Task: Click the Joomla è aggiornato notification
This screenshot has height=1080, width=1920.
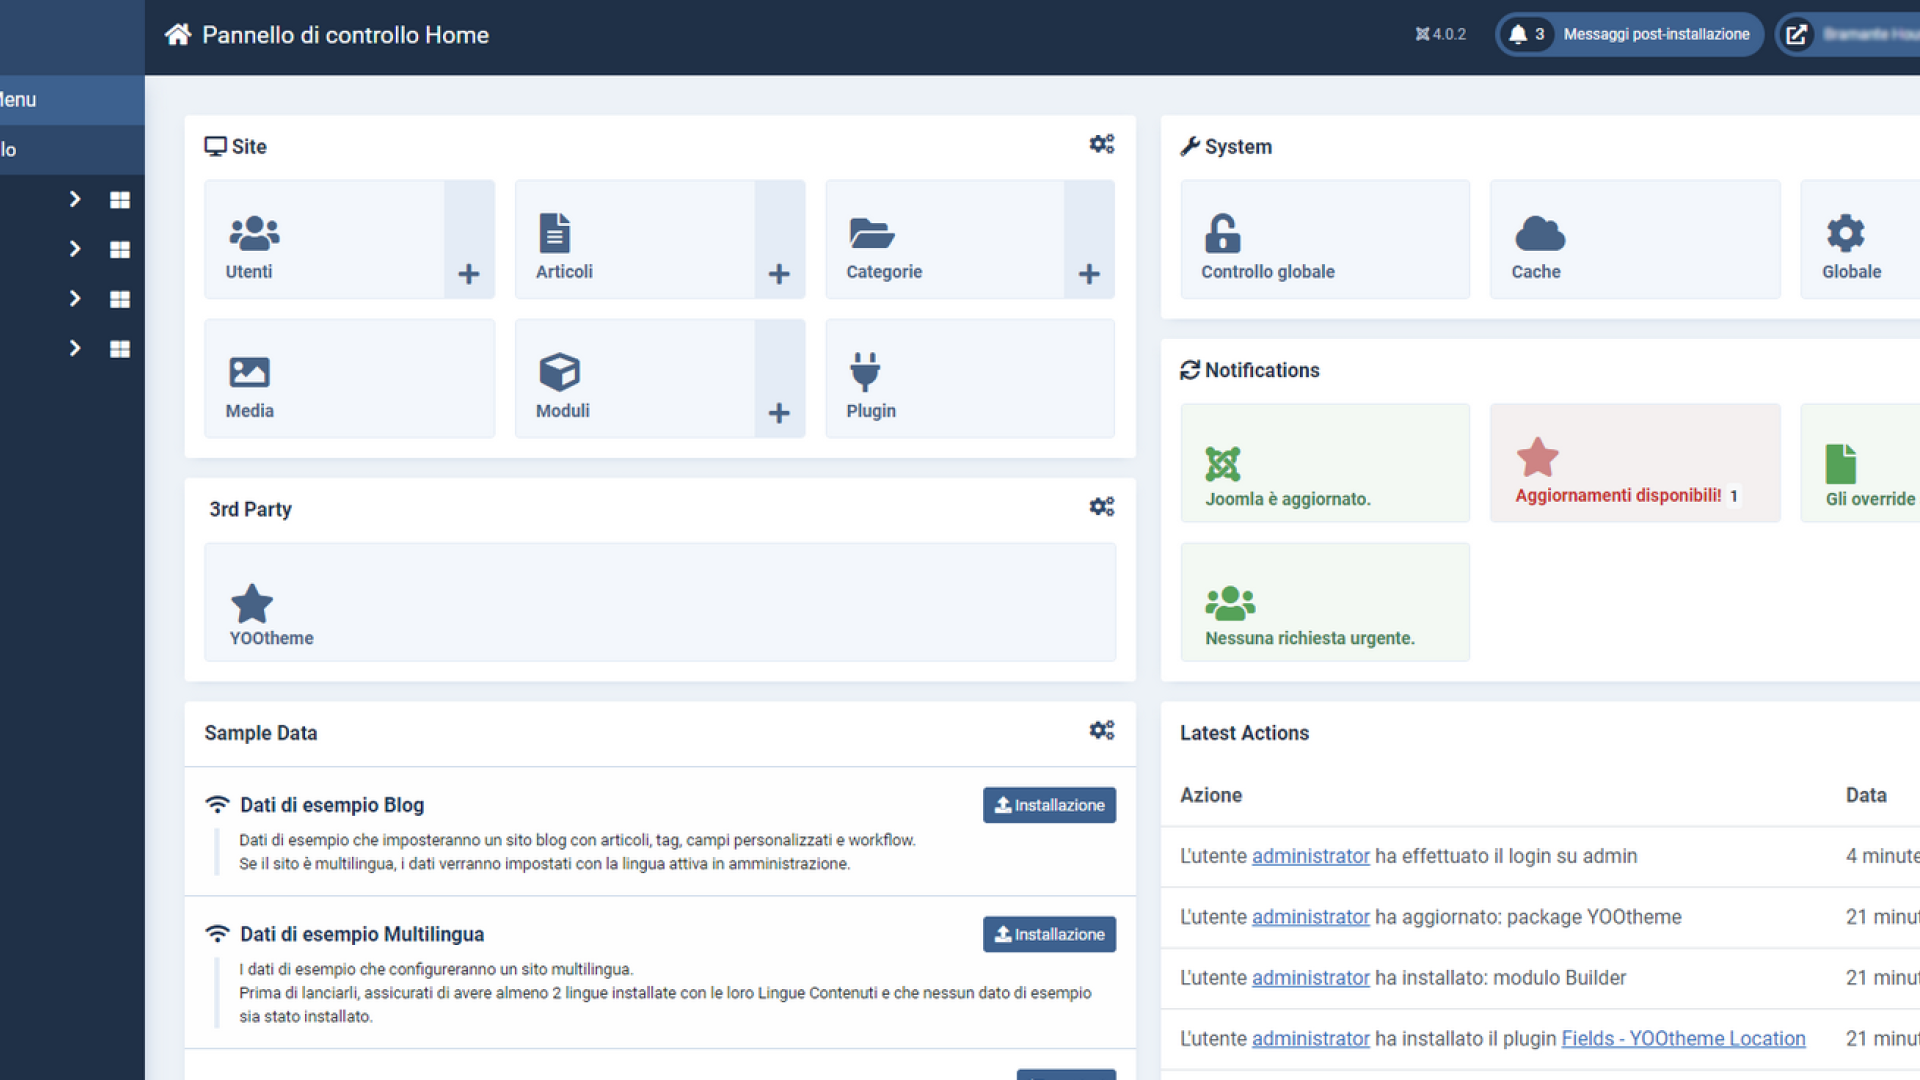Action: (x=1325, y=463)
